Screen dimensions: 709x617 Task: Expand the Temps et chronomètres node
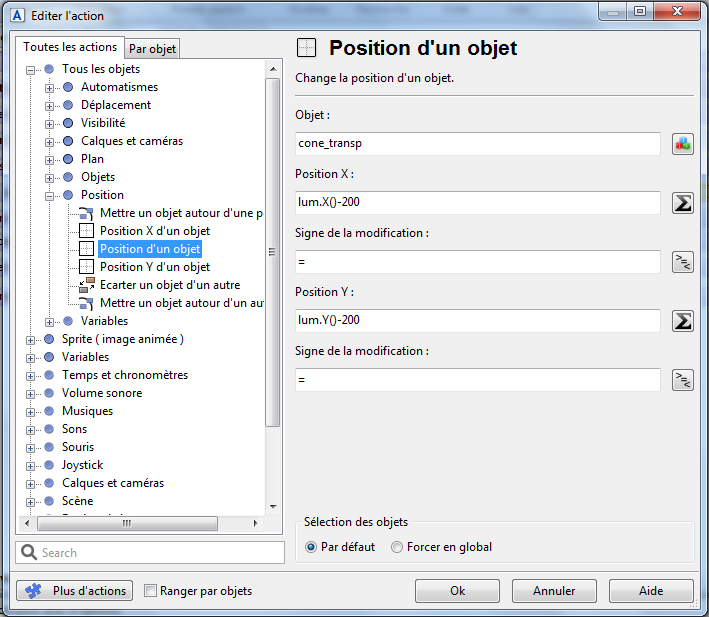click(x=30, y=377)
